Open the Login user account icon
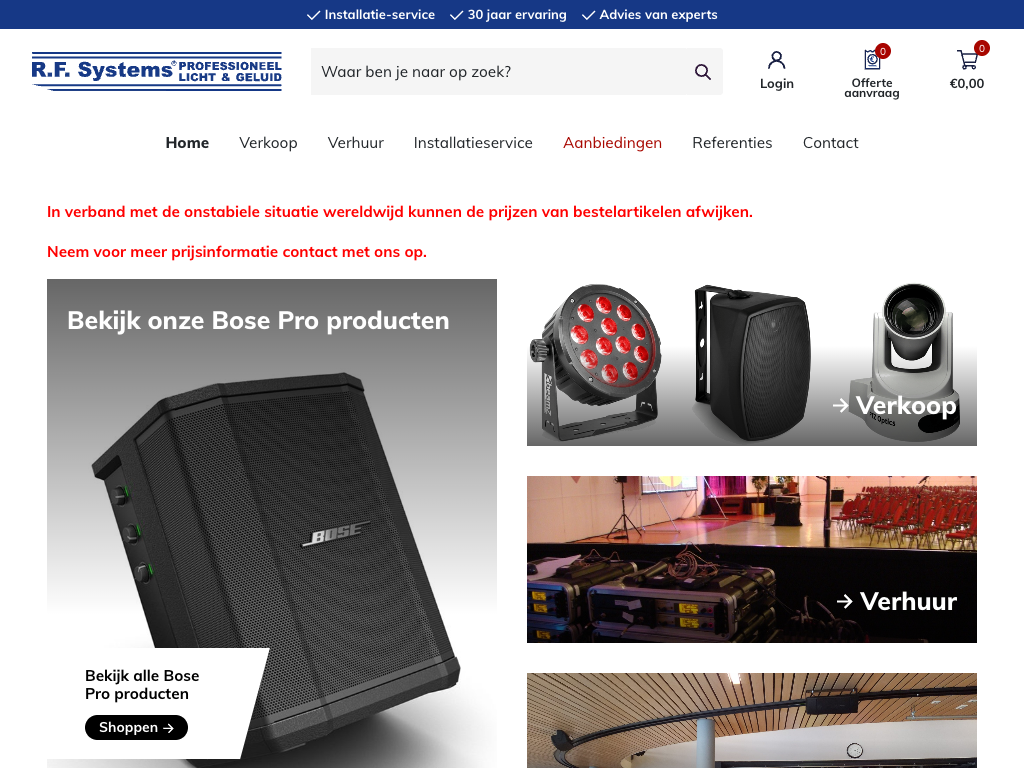This screenshot has width=1024, height=768. click(776, 60)
